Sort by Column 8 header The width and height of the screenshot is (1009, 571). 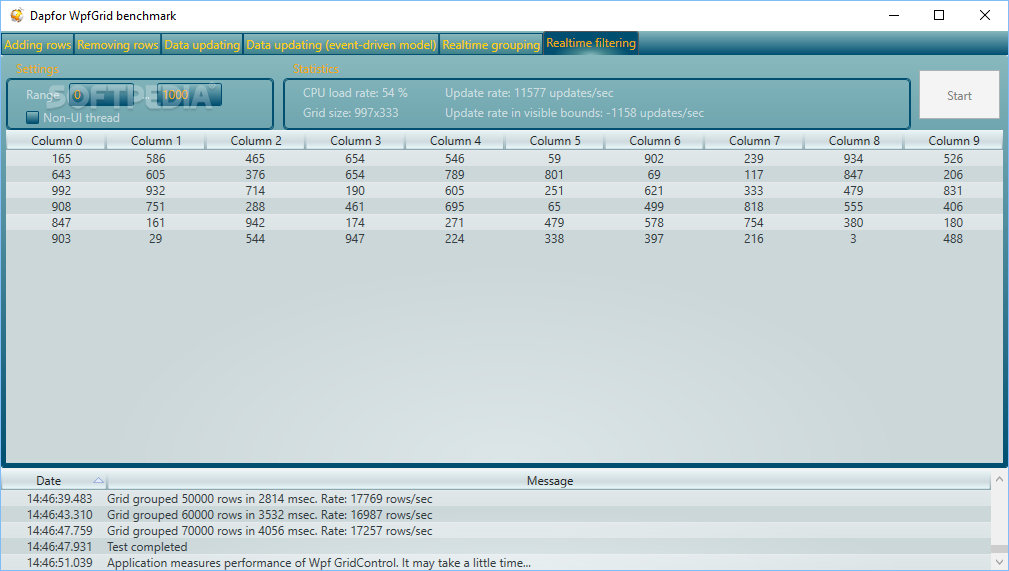854,140
